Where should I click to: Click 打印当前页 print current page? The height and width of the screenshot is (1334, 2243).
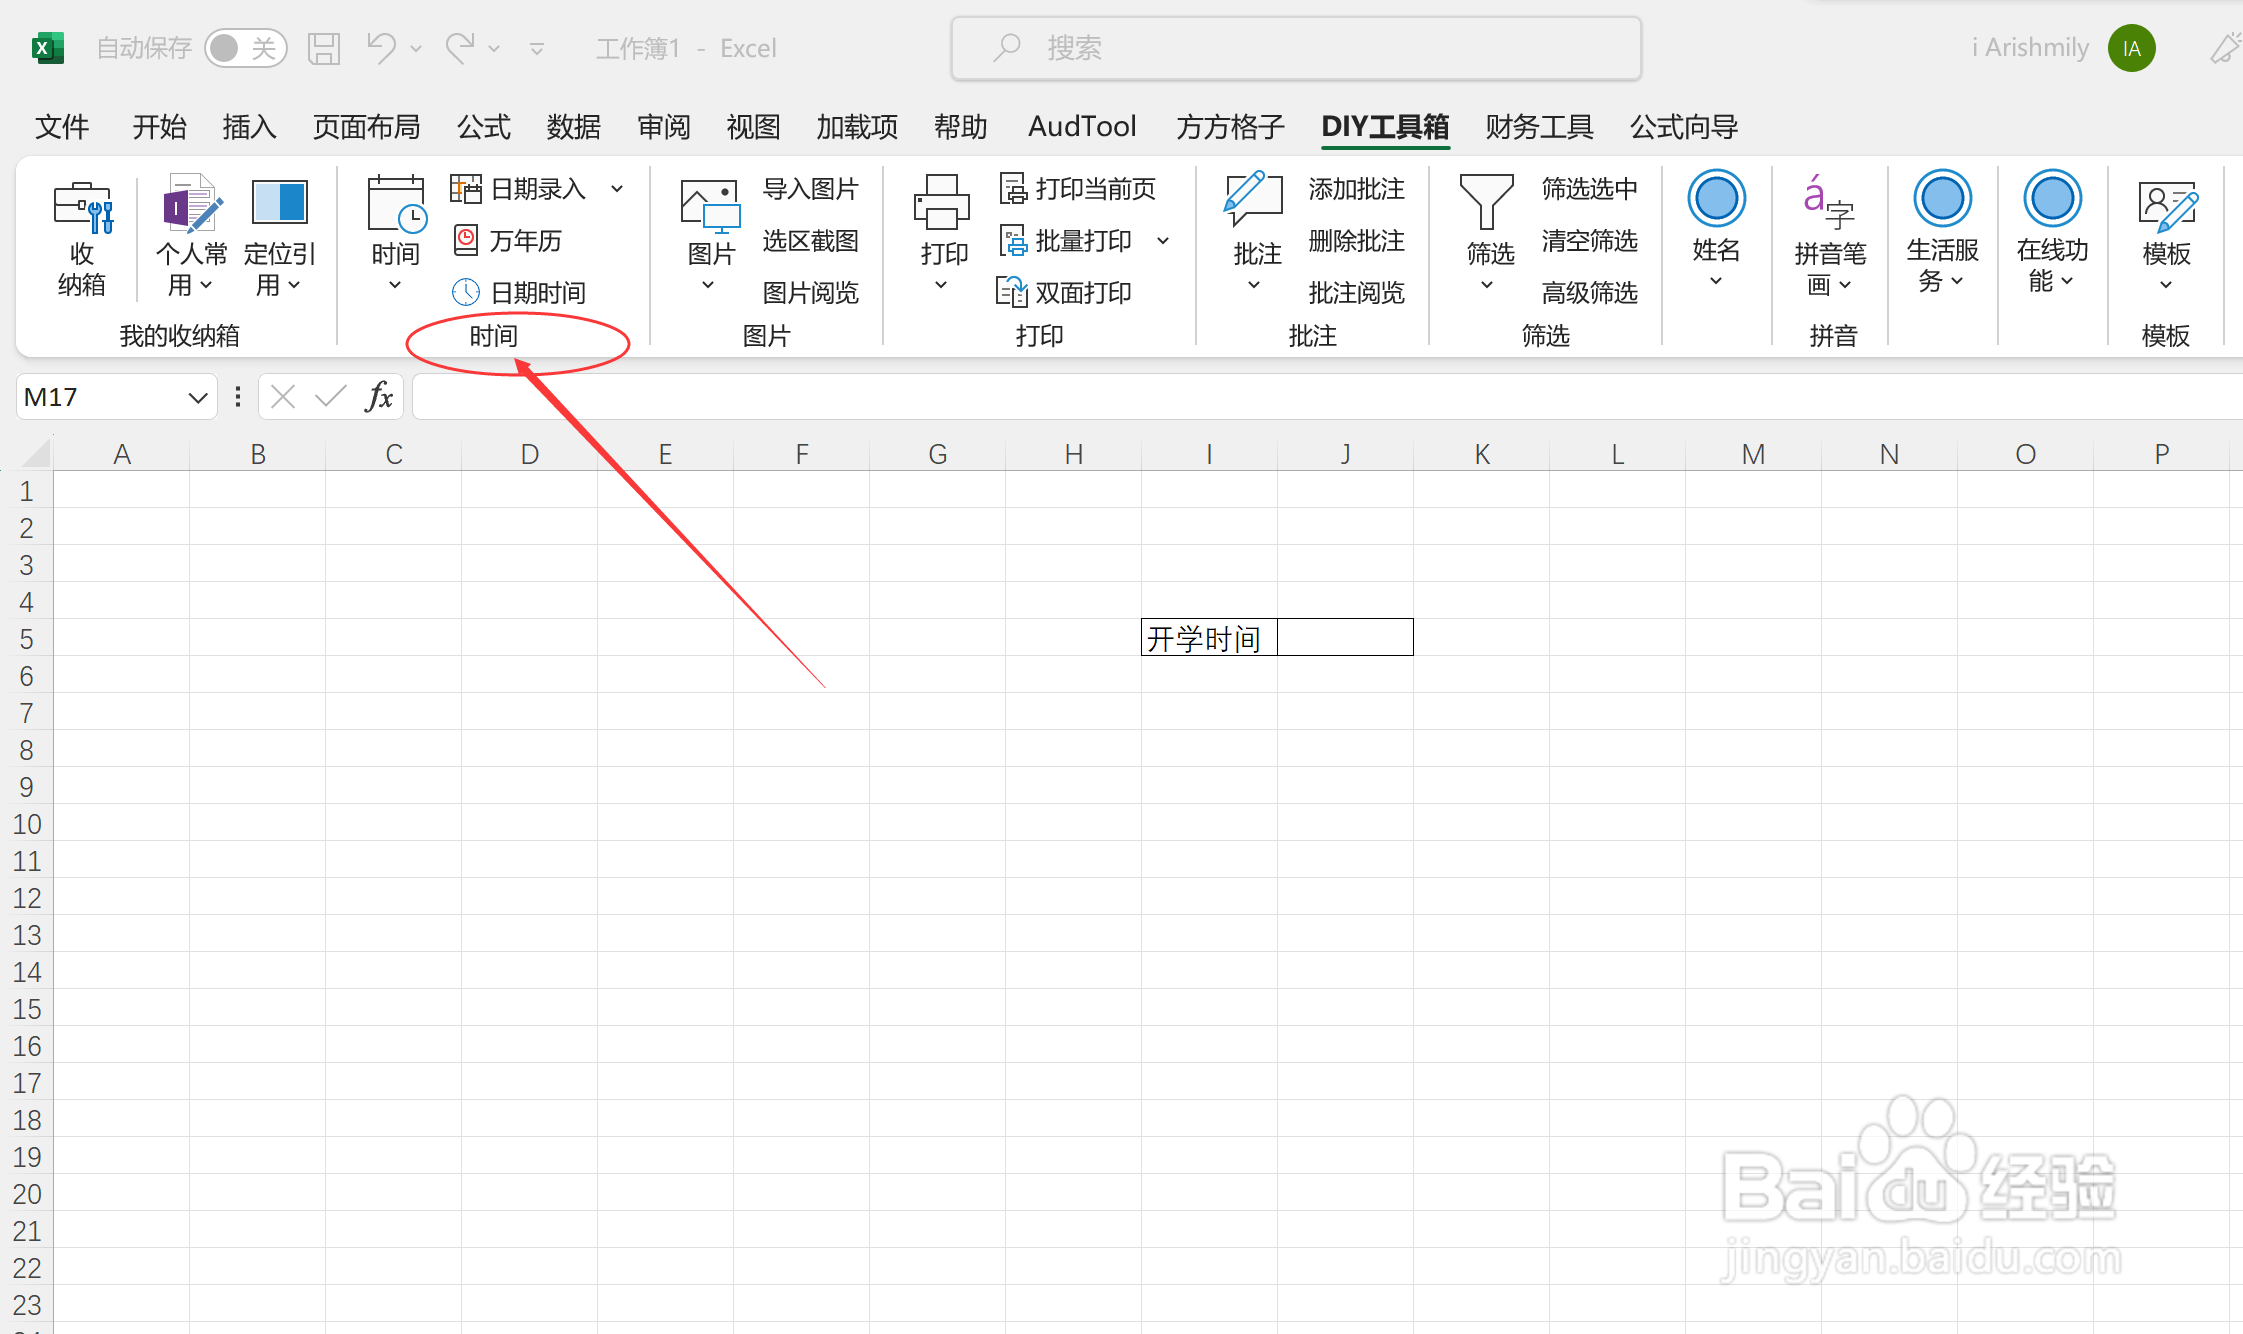pos(1078,189)
